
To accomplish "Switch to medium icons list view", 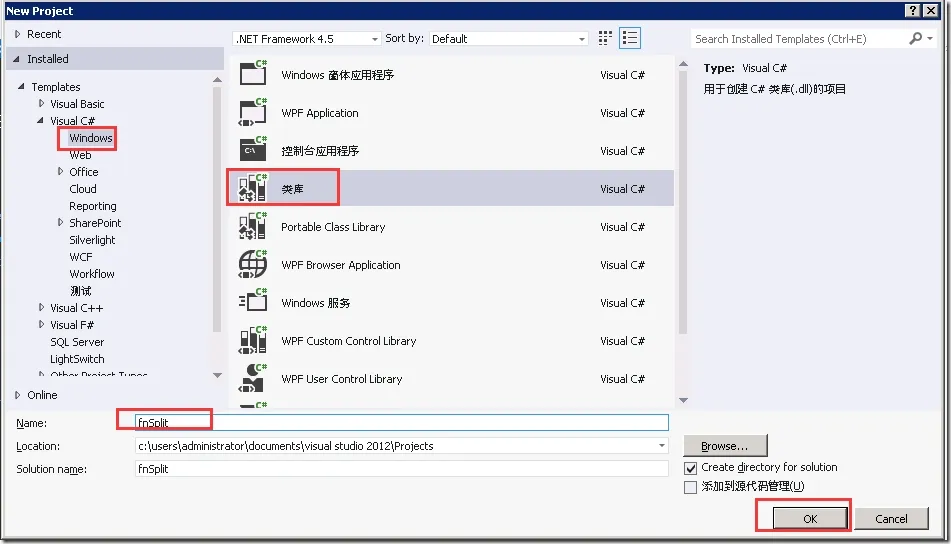I will pyautogui.click(x=630, y=38).
